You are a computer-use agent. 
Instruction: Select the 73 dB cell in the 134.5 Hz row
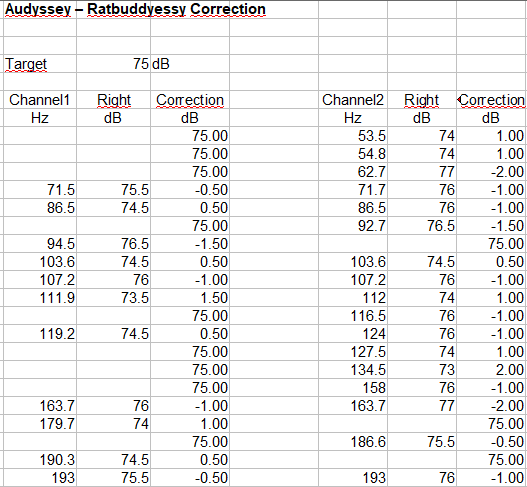(x=422, y=370)
